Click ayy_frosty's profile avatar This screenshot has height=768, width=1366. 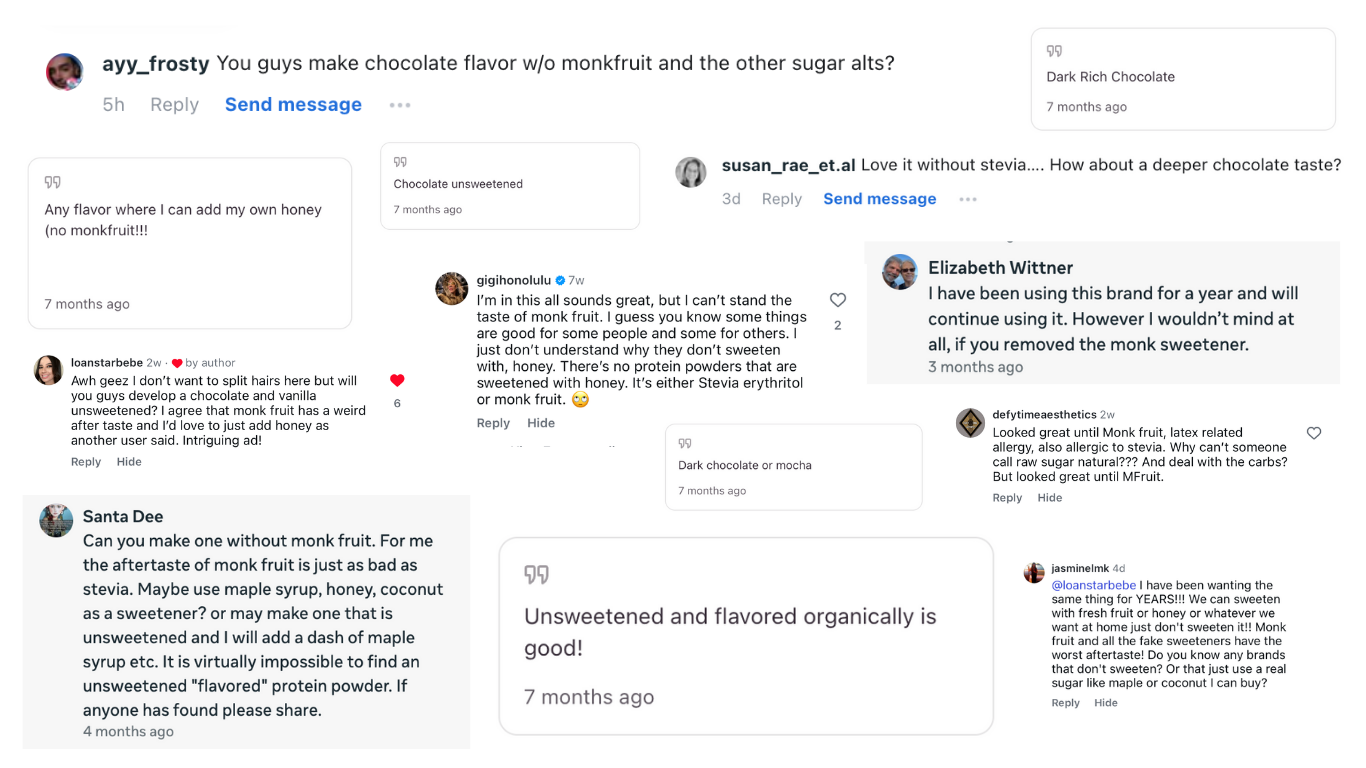click(x=64, y=72)
